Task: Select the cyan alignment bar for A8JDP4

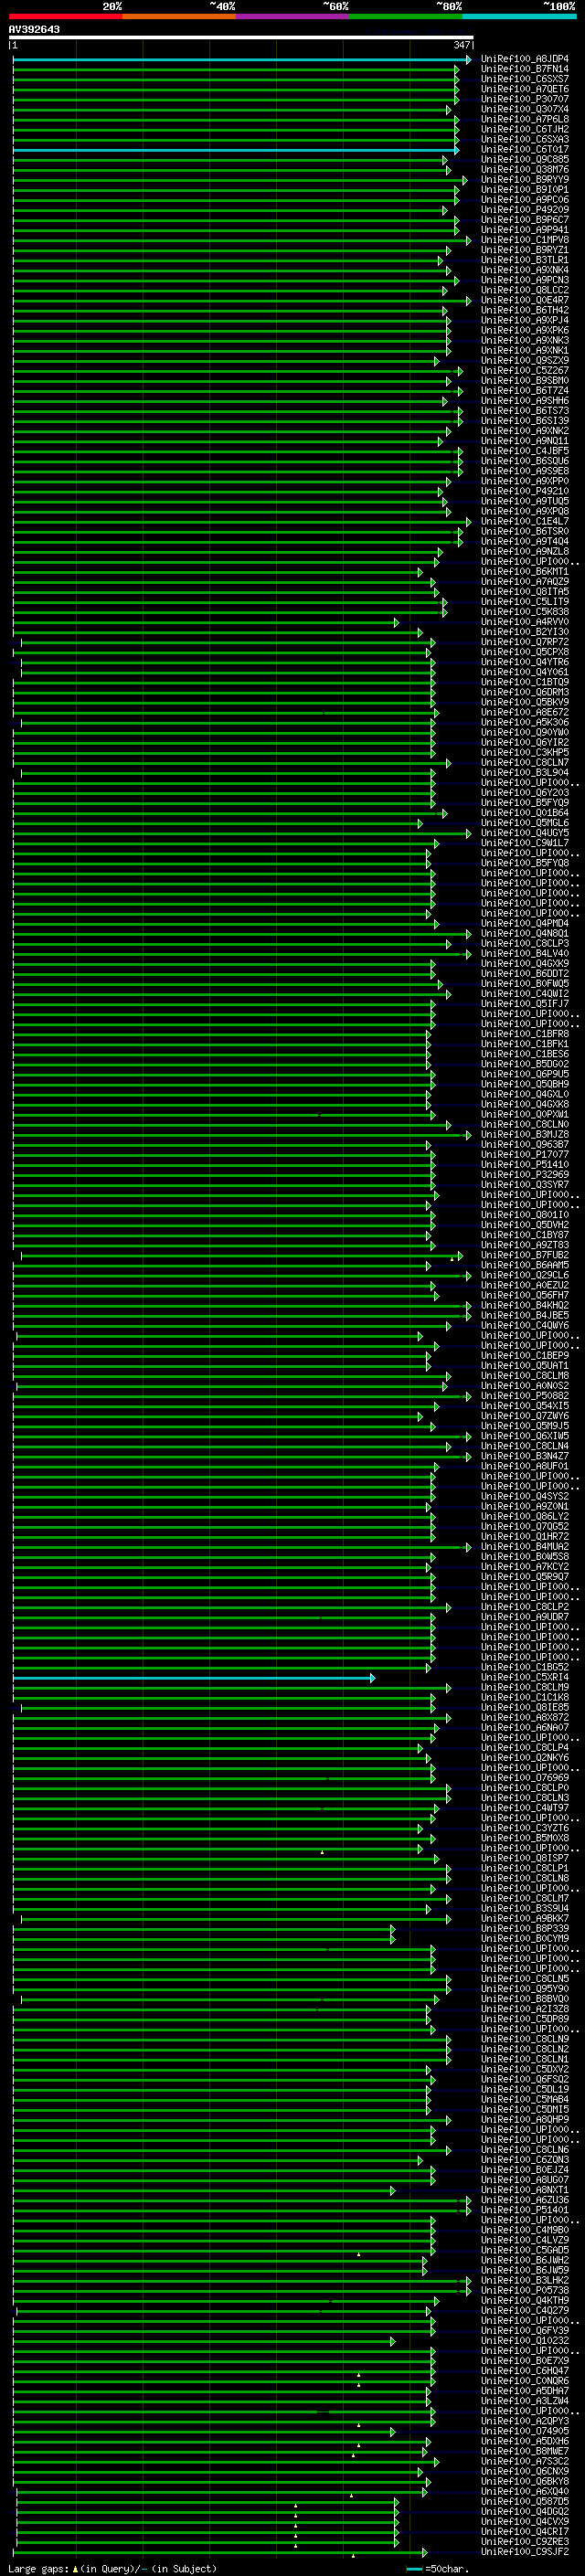Action: coord(241,59)
